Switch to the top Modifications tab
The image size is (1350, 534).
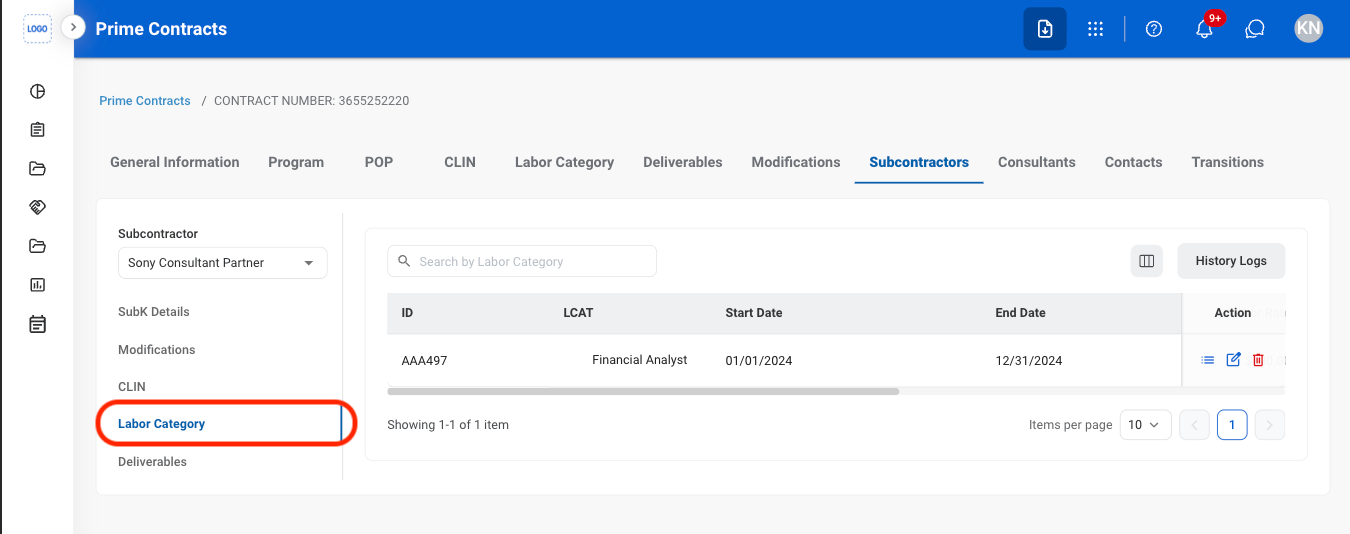click(x=796, y=162)
